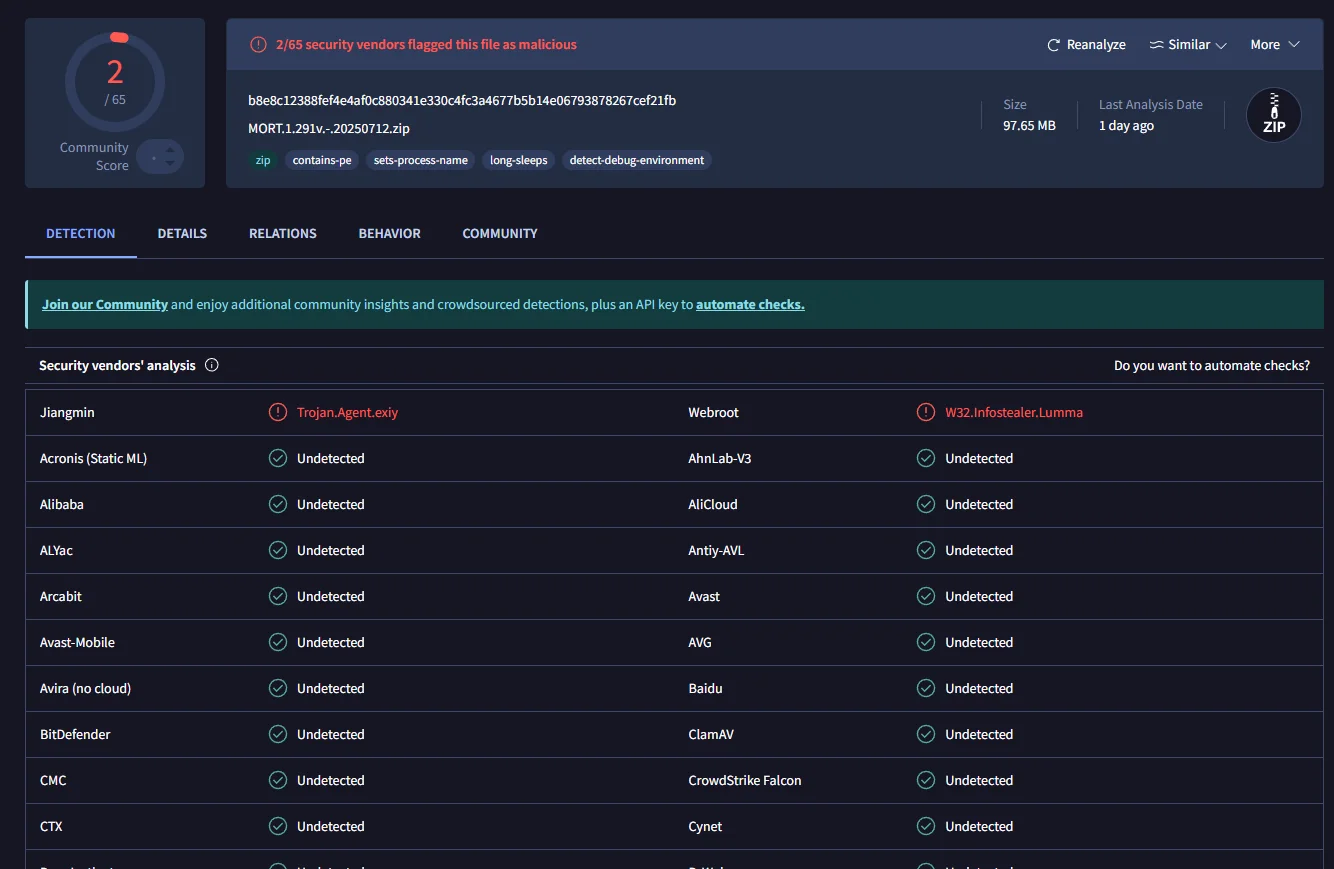Click the check icon in the Antiy-AVL row
The height and width of the screenshot is (869, 1334).
point(926,550)
